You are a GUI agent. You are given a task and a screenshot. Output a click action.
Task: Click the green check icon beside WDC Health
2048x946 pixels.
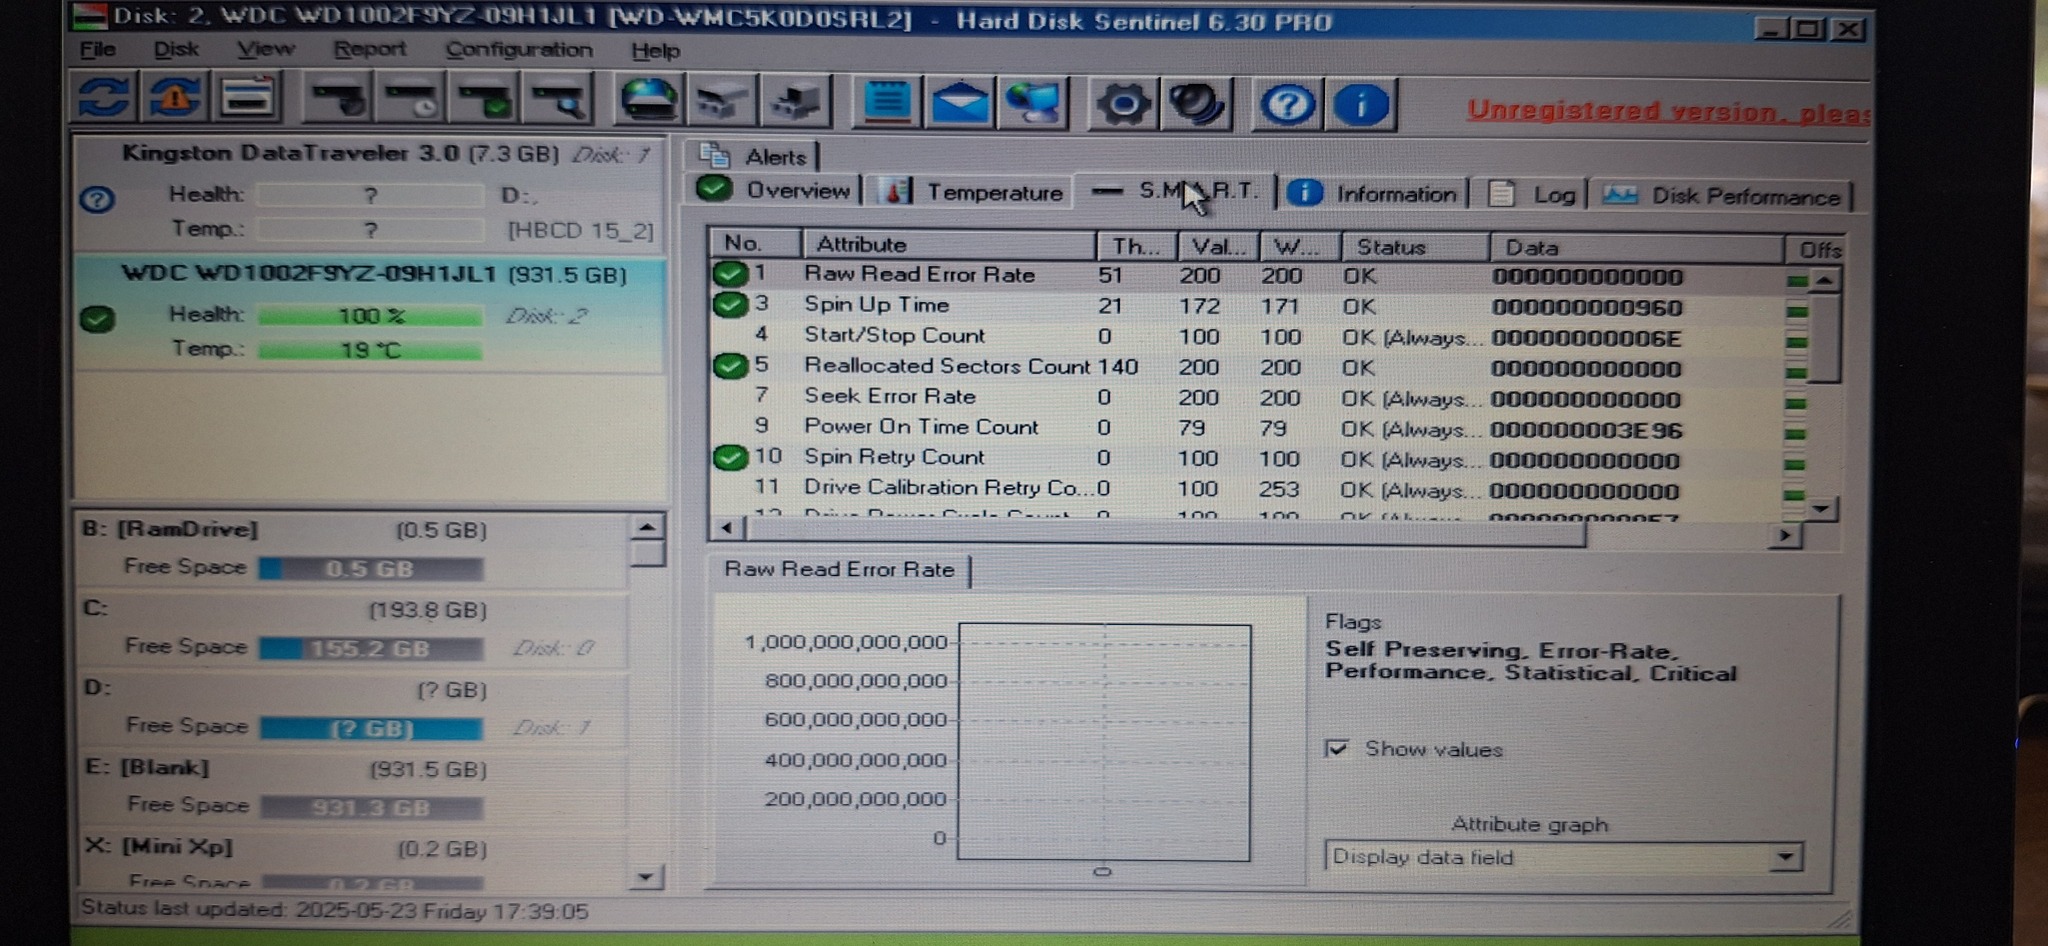tap(97, 319)
